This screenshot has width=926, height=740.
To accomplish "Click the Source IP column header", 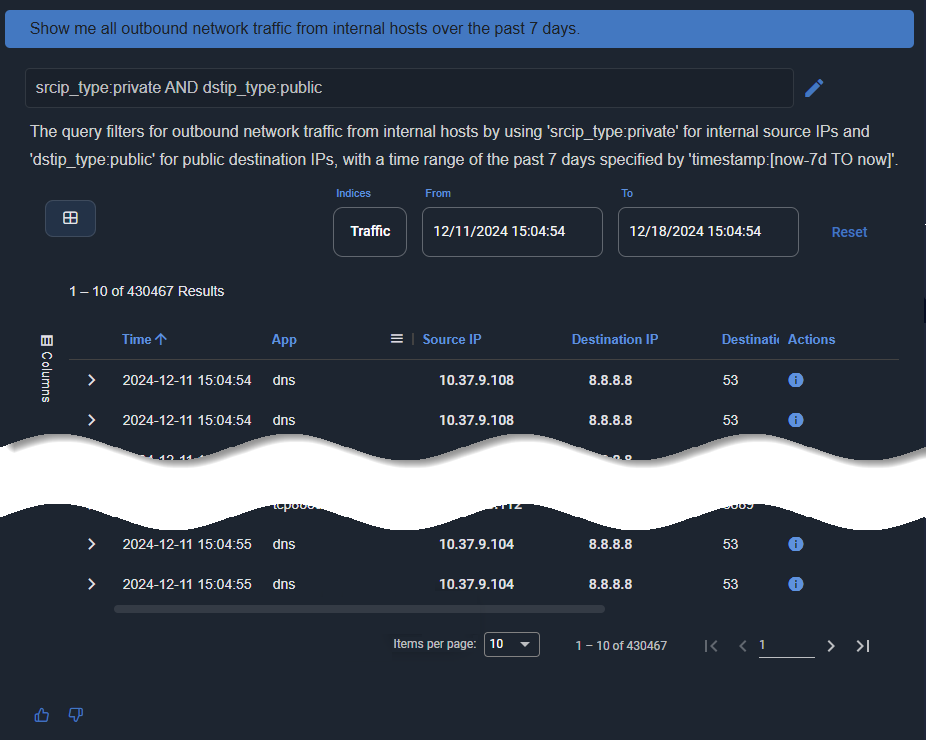I will point(452,339).
